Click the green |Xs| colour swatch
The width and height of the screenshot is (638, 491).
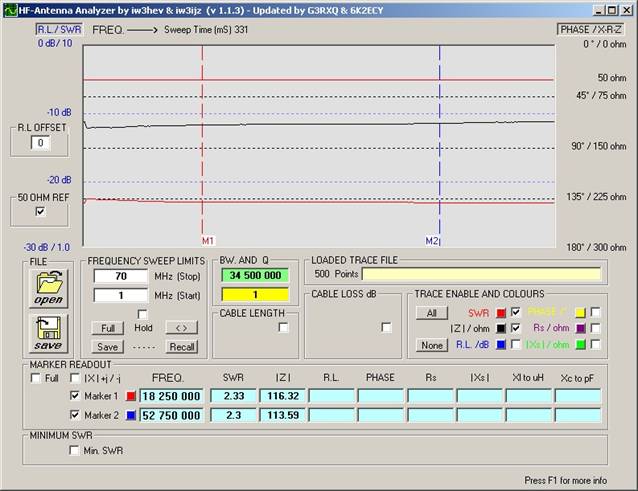tap(579, 345)
